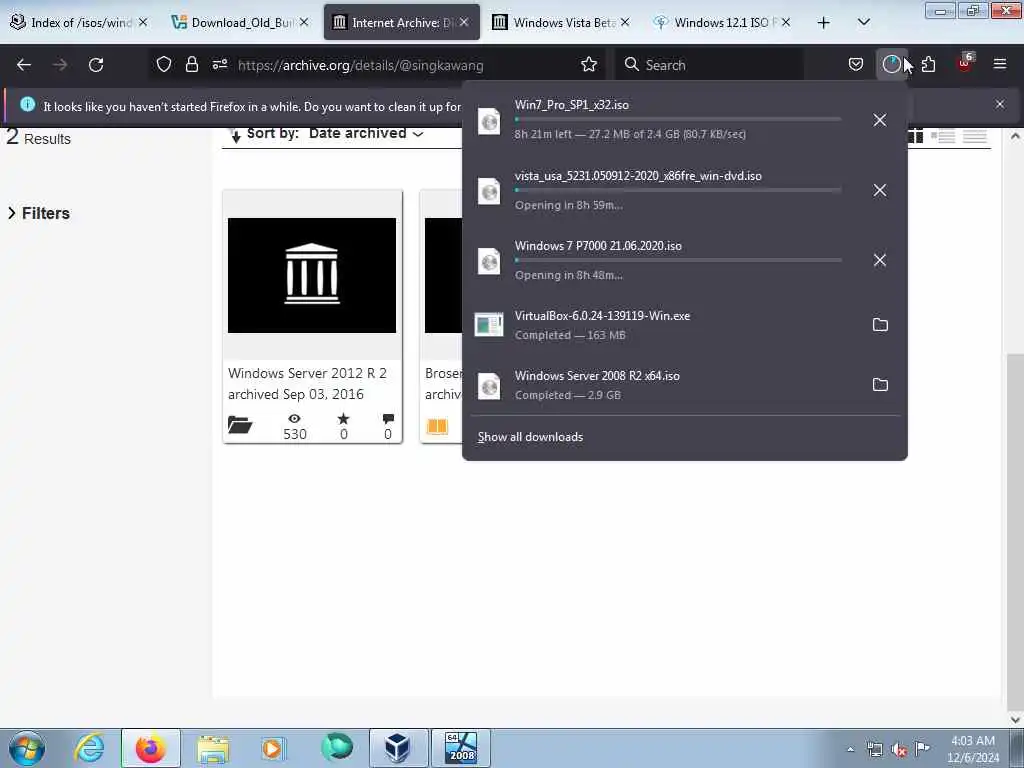Save page to Pocket icon

click(x=856, y=64)
